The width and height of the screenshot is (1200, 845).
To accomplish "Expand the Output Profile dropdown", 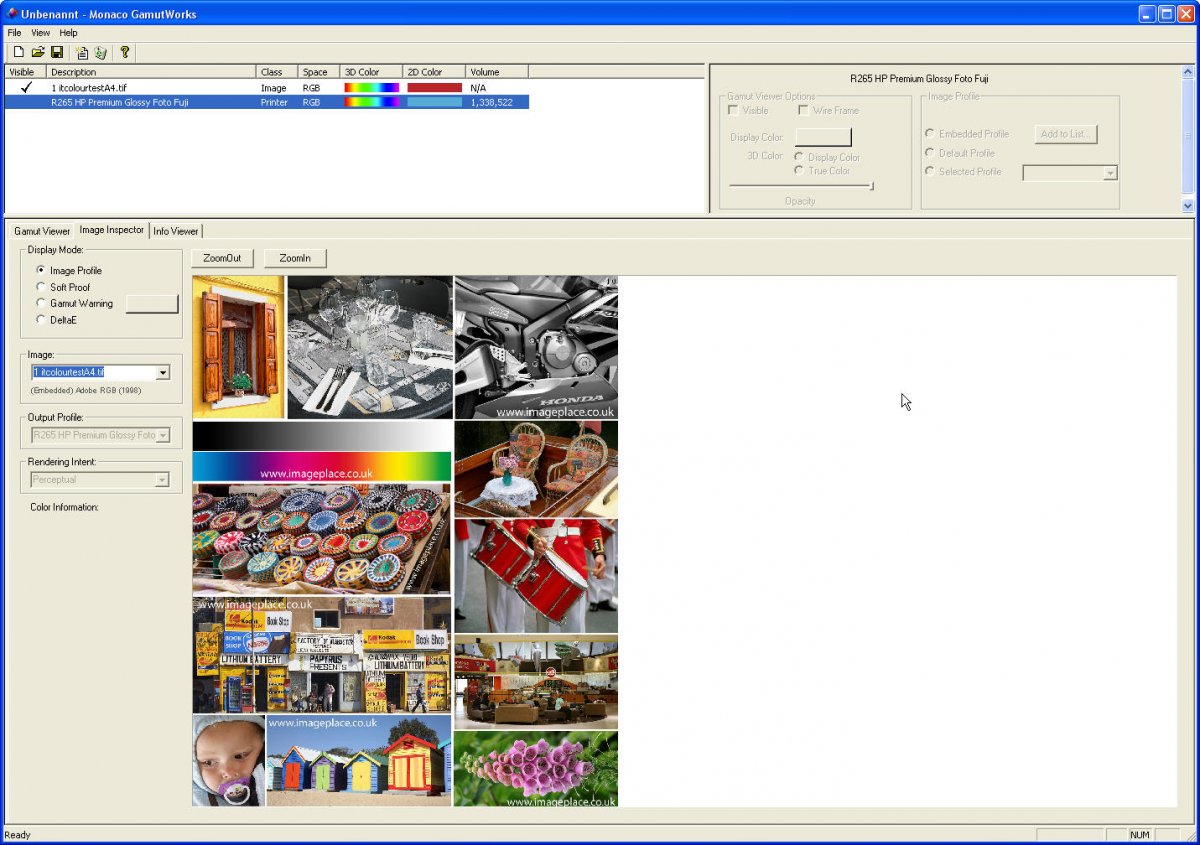I will click(x=163, y=435).
